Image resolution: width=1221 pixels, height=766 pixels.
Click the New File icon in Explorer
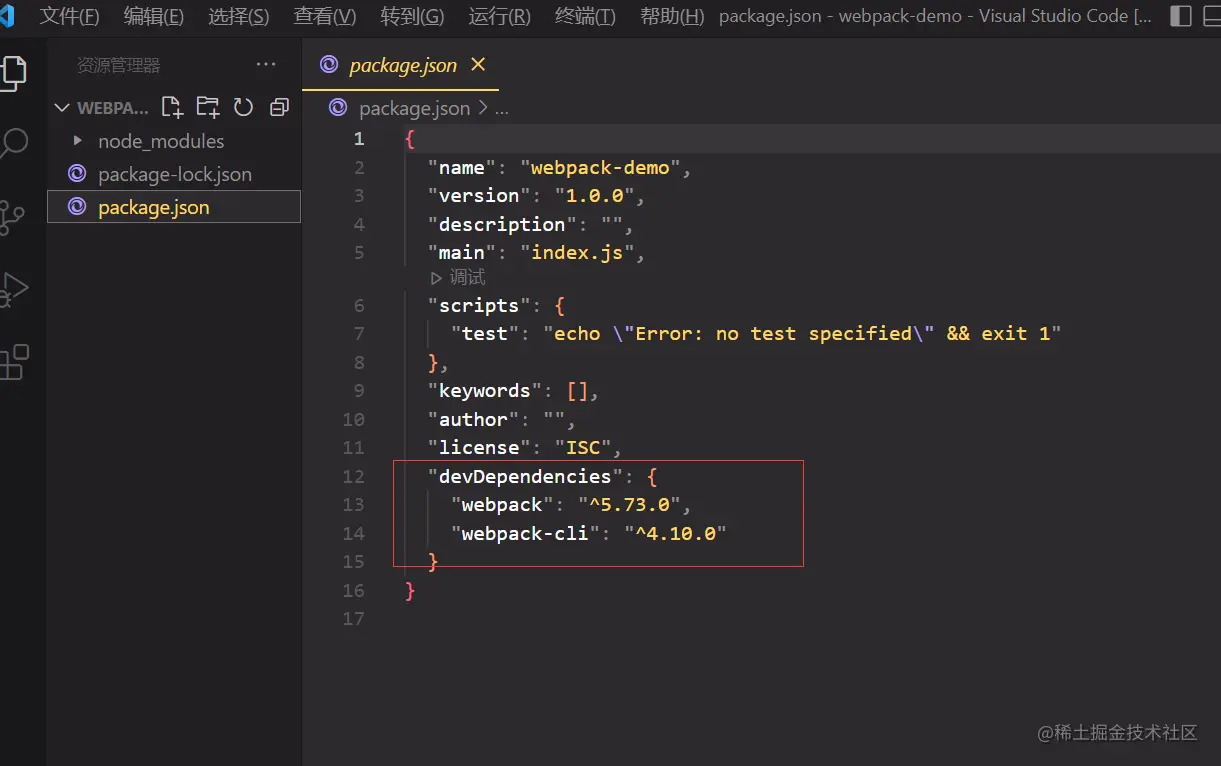171,107
